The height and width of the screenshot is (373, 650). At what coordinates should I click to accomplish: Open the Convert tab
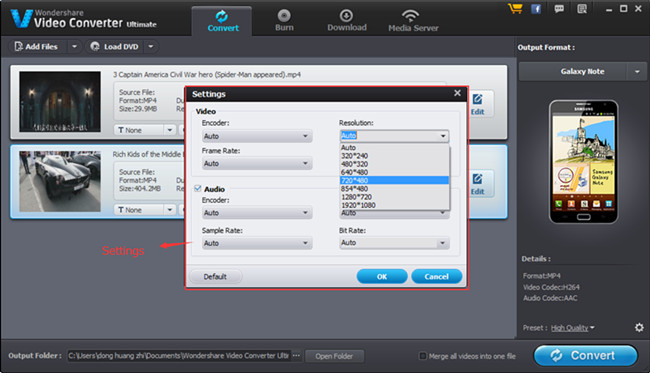coord(222,21)
